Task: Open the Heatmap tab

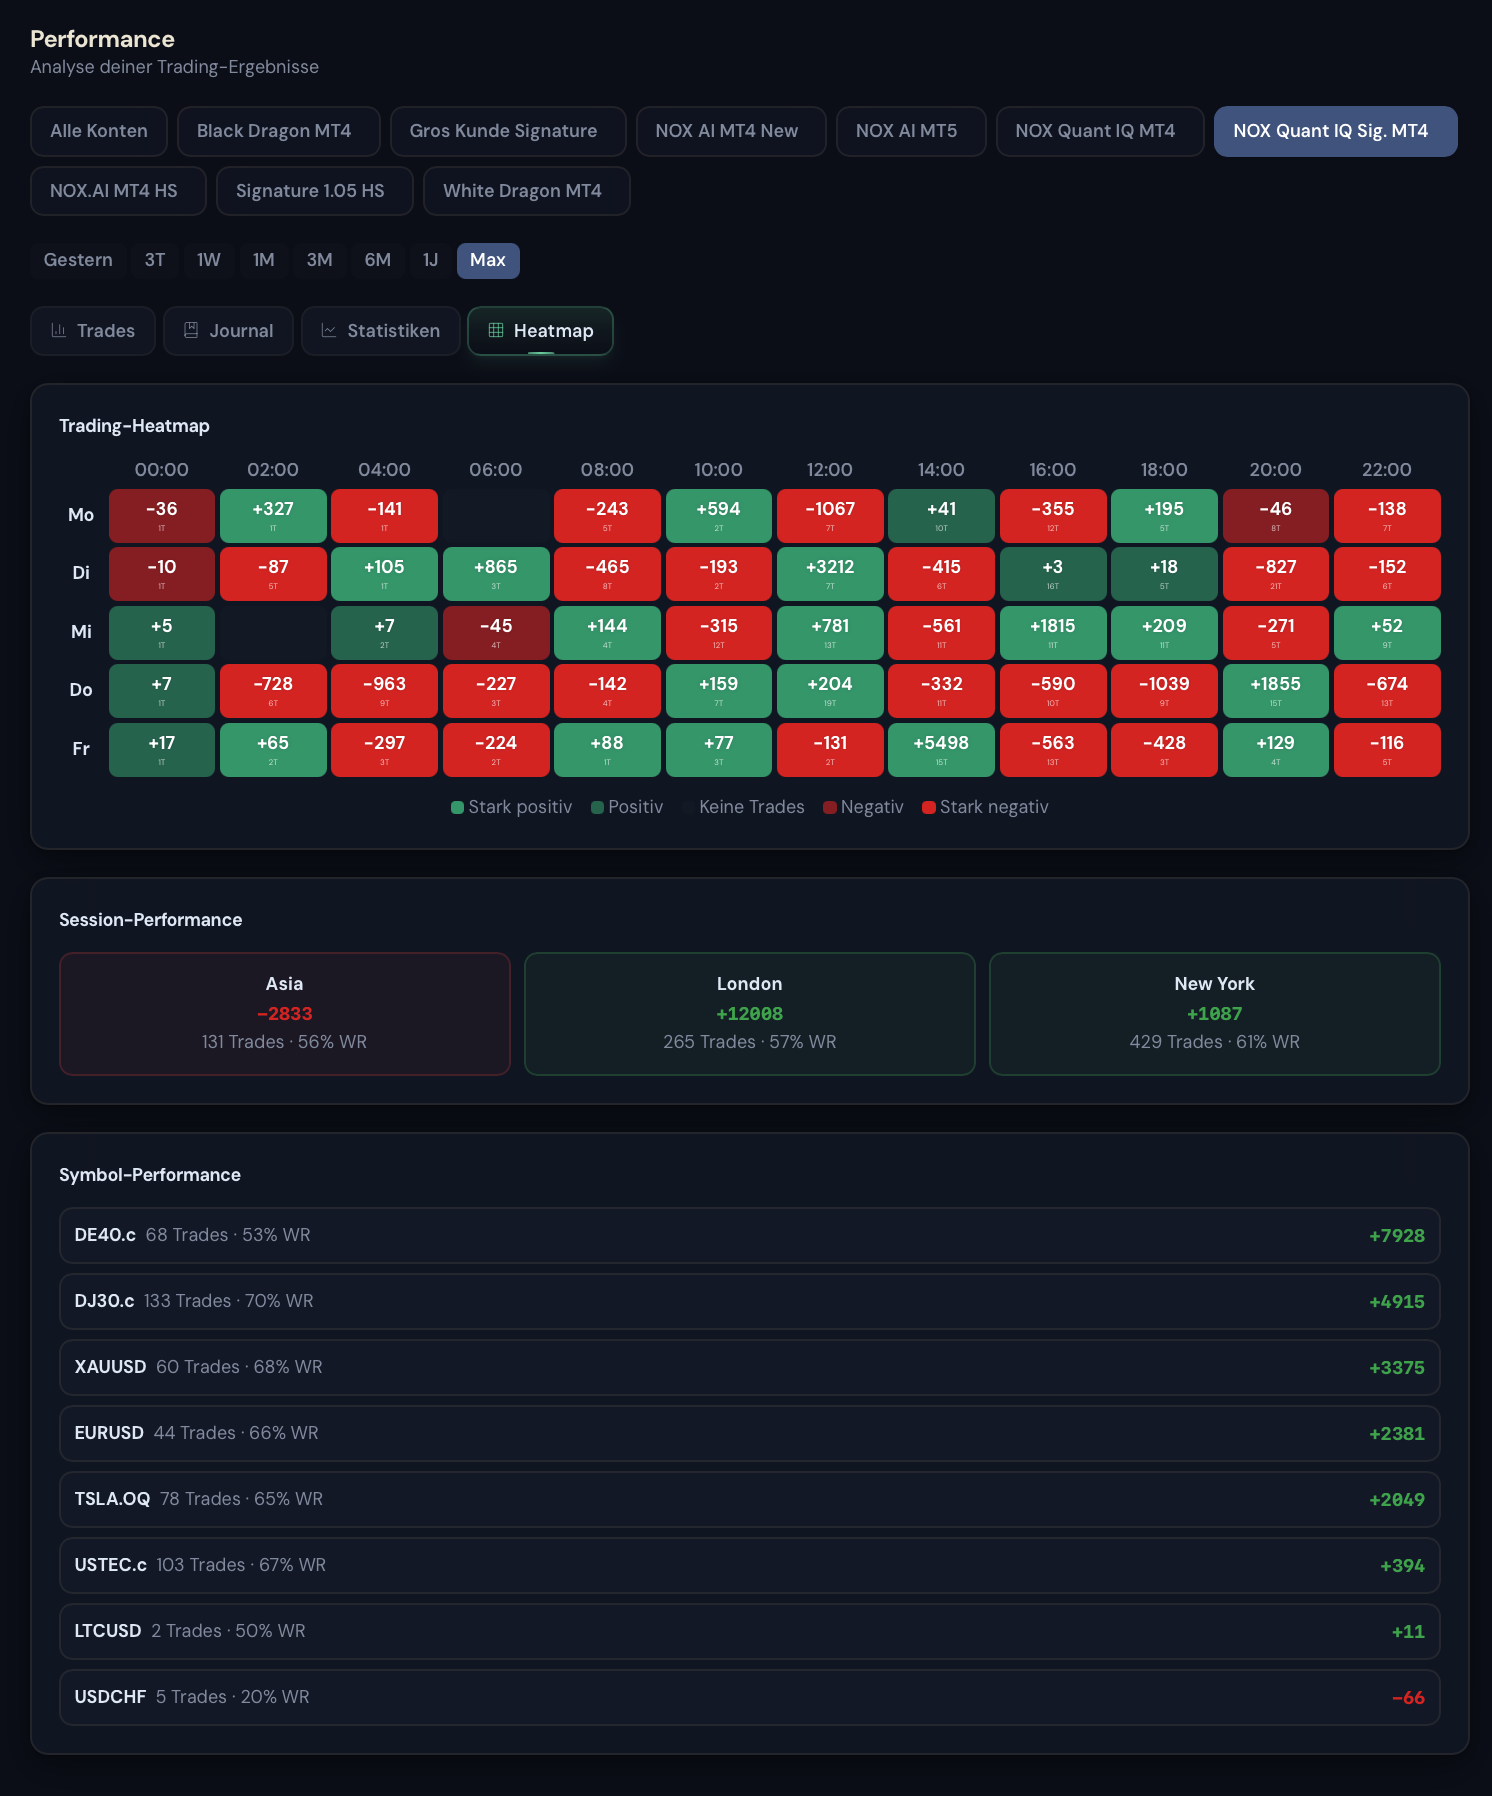Action: [540, 331]
